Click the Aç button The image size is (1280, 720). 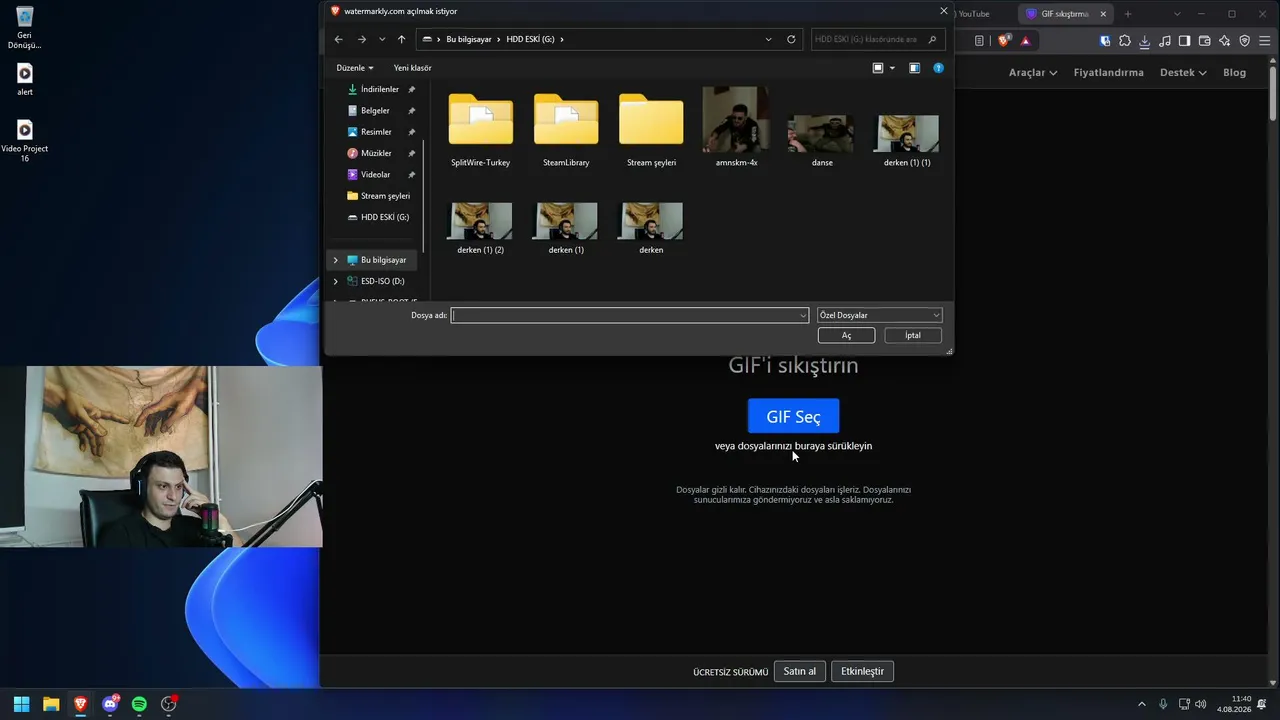click(x=846, y=335)
